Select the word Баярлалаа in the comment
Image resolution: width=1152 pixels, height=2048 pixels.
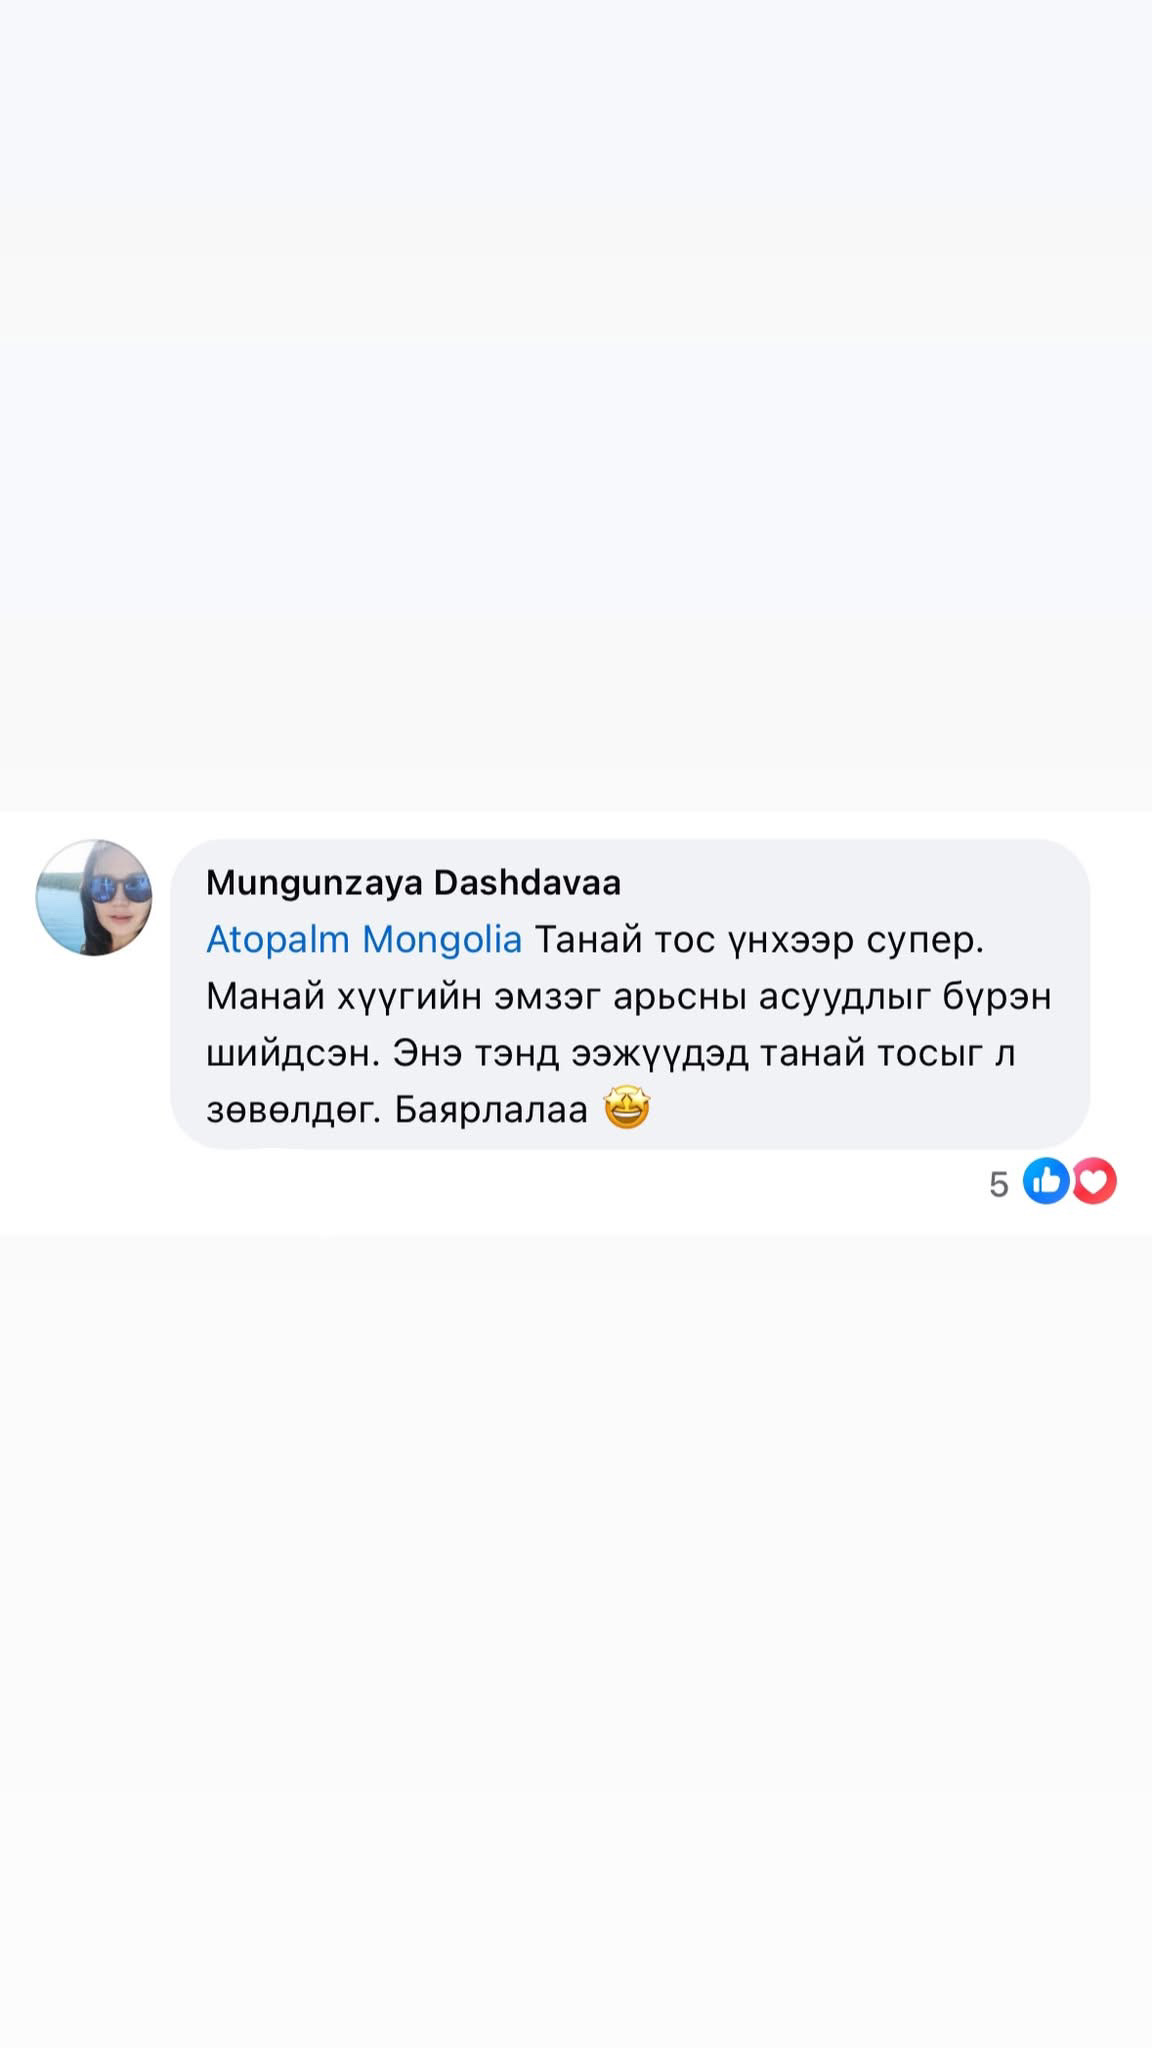(x=491, y=1111)
